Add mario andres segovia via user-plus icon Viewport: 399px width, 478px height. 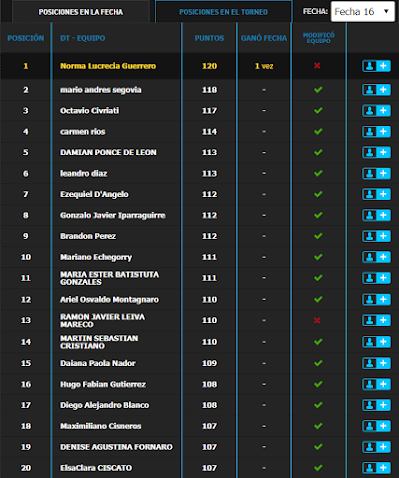pos(376,90)
